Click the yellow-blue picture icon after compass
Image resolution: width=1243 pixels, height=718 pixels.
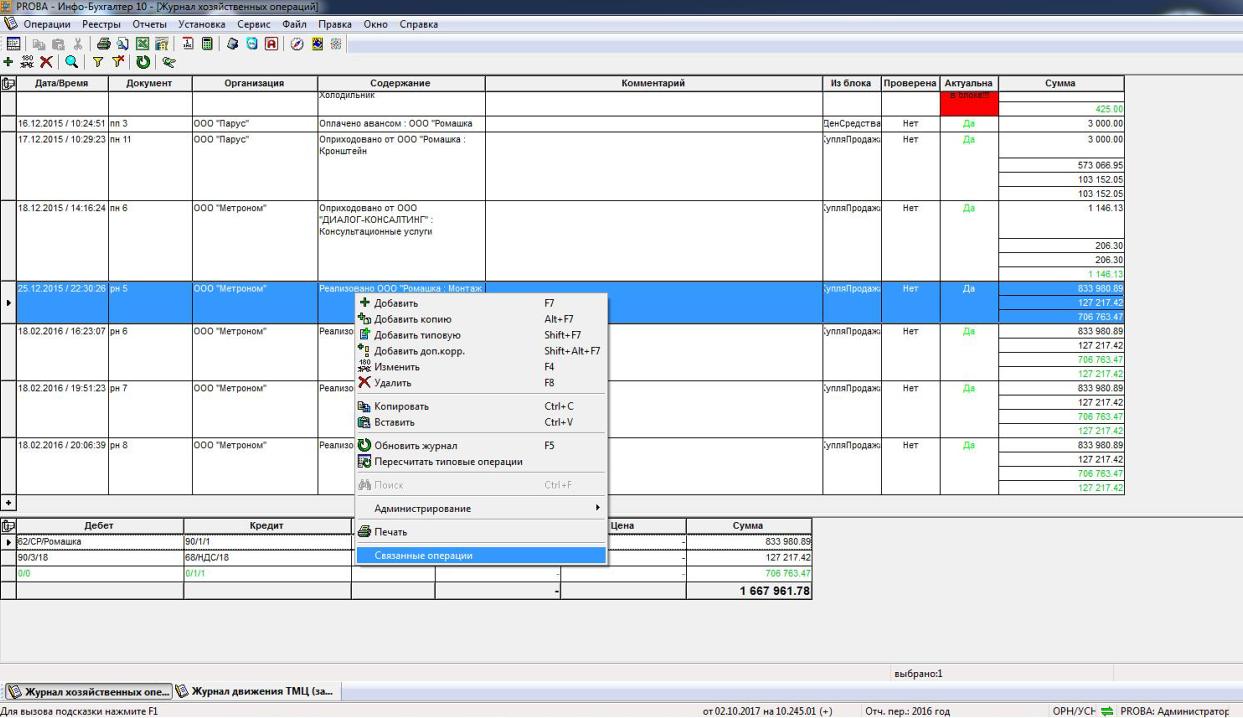click(x=317, y=44)
